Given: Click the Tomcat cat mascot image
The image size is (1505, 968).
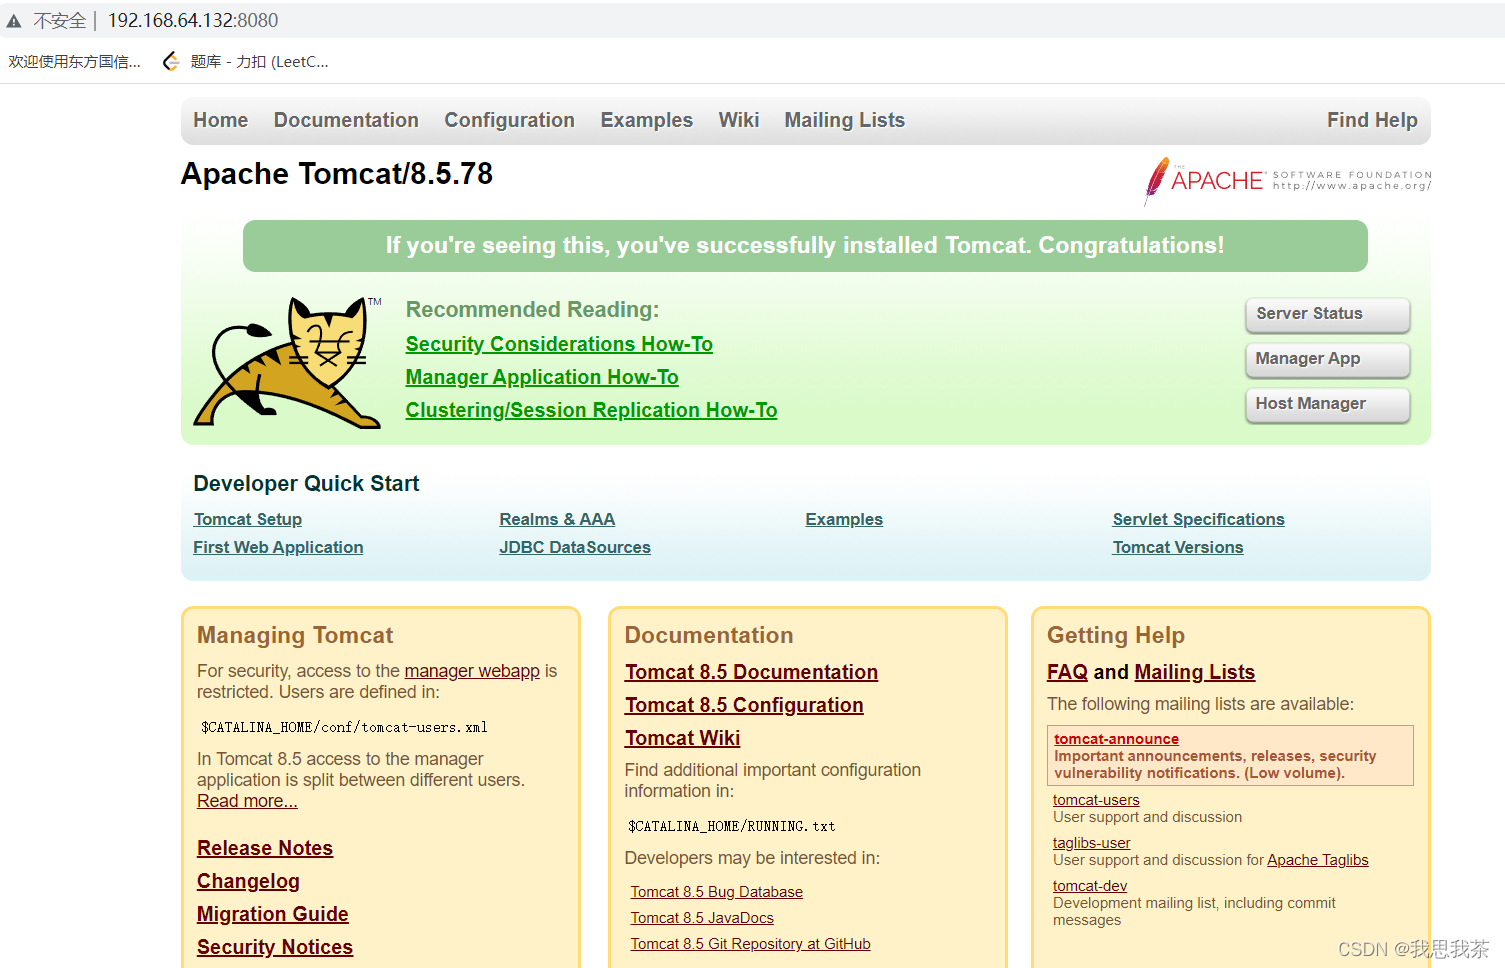Looking at the screenshot, I should 287,362.
